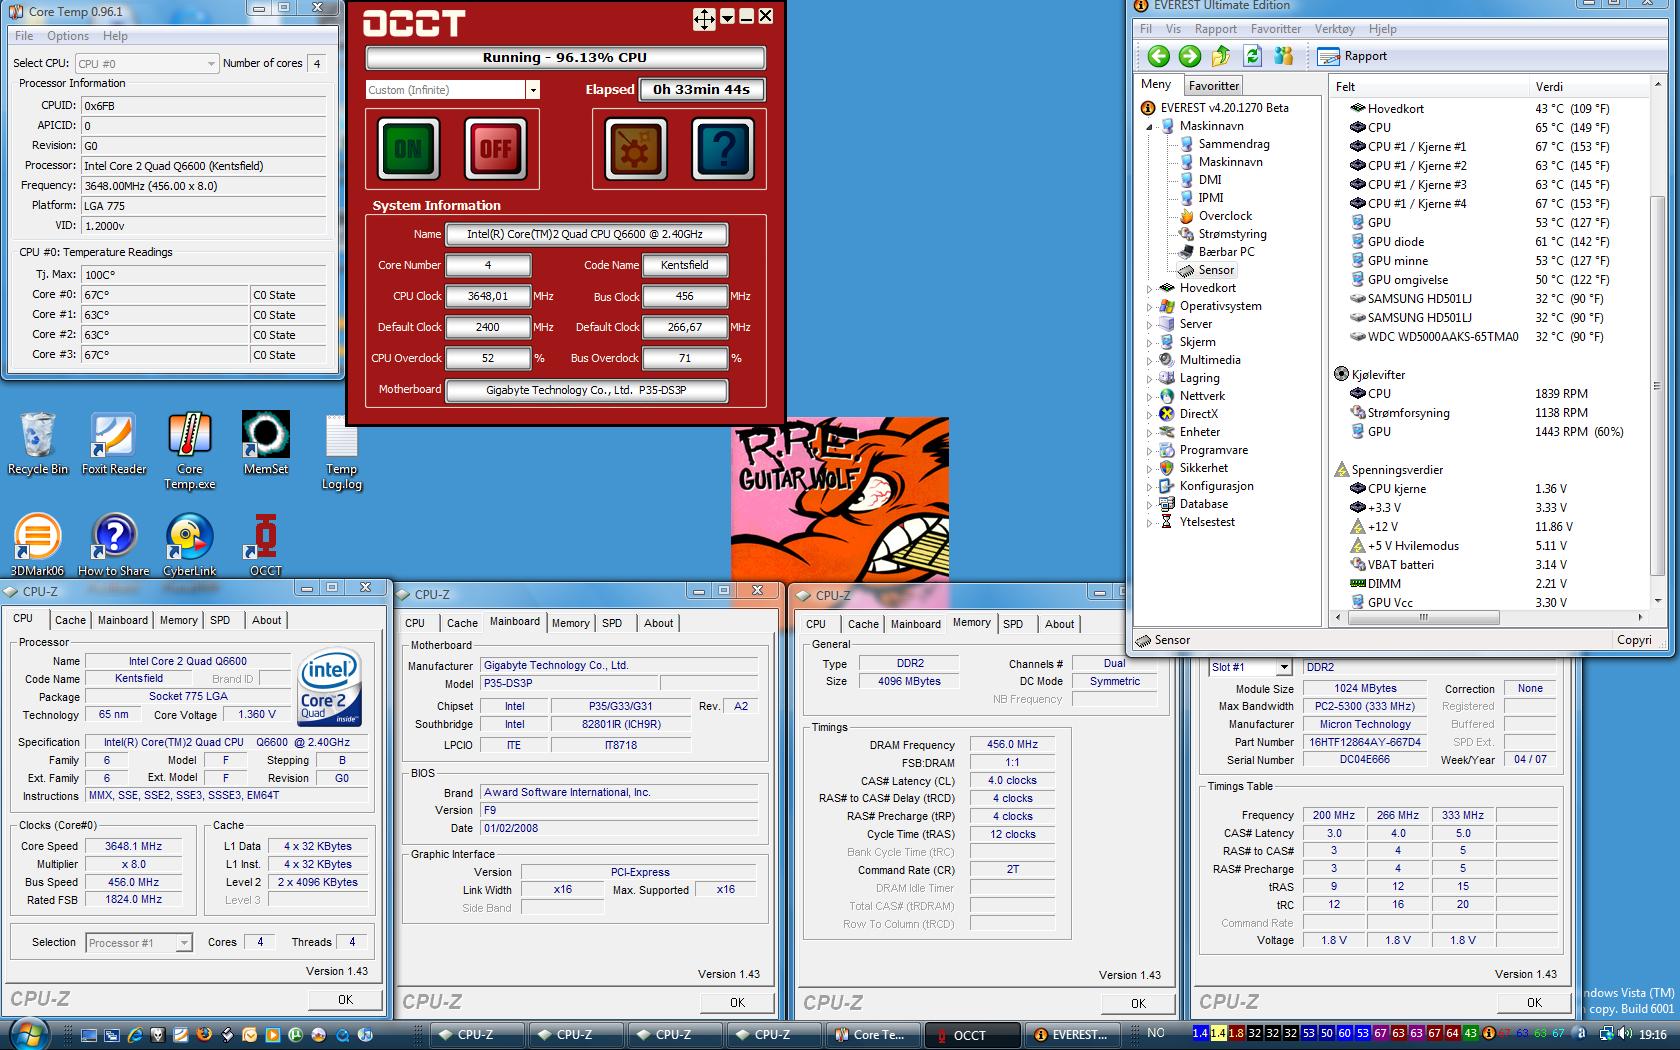
Task: Launch Firefox from the quick launch bar
Action: (x=204, y=1035)
